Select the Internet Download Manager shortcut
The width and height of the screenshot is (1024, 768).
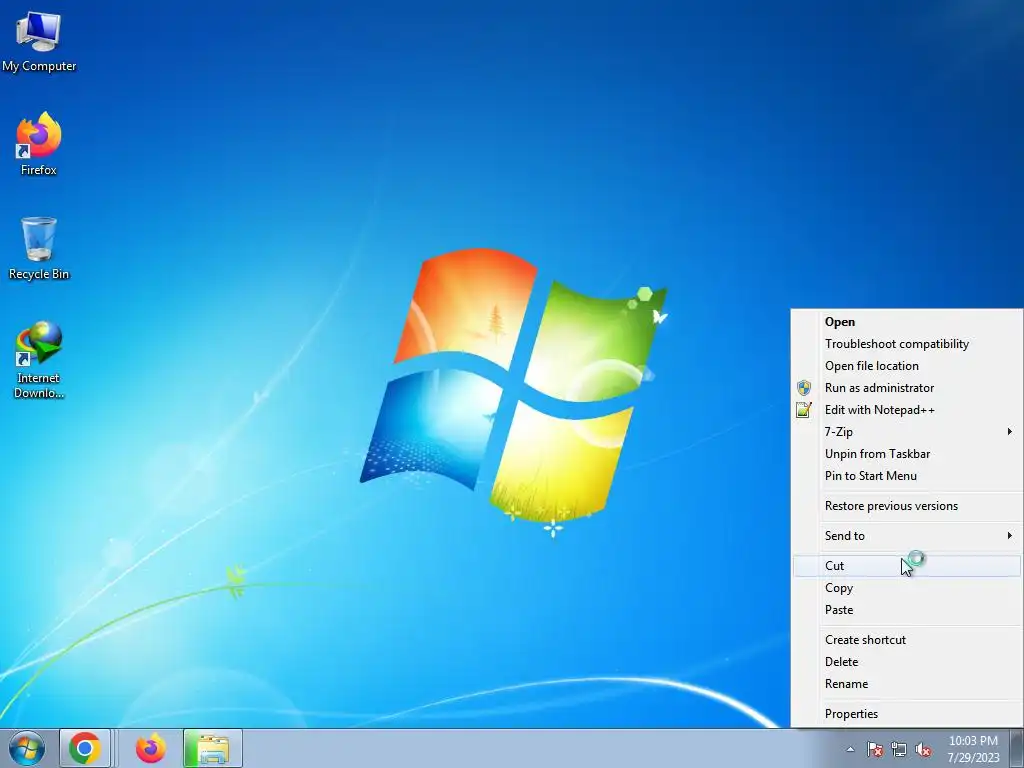tap(39, 359)
